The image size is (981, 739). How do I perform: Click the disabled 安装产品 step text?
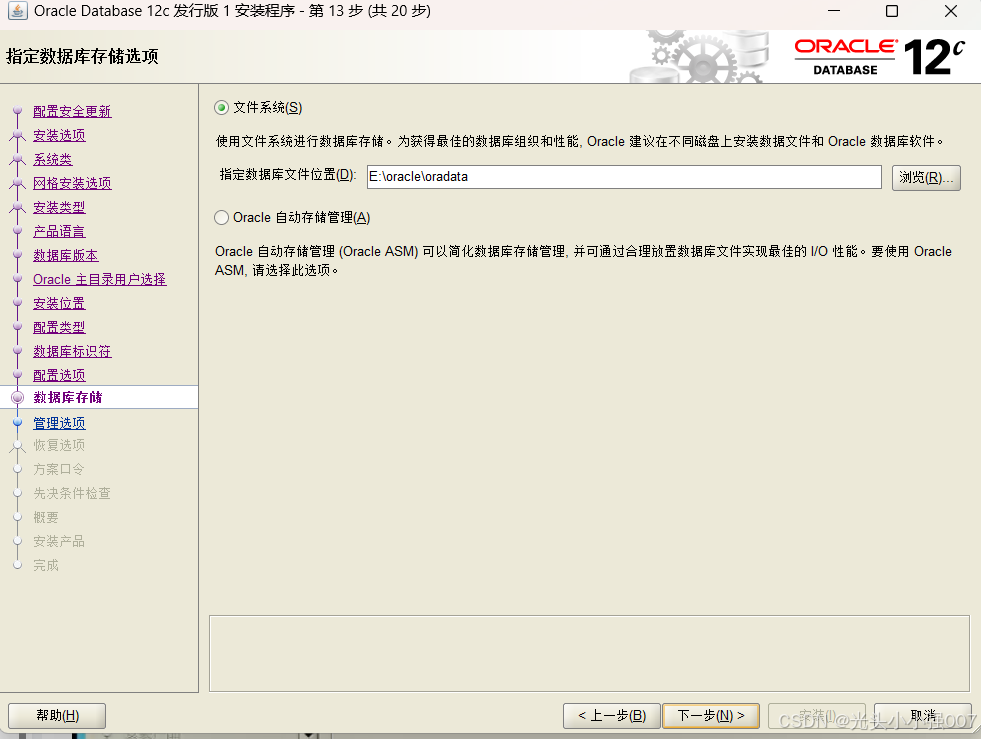59,541
